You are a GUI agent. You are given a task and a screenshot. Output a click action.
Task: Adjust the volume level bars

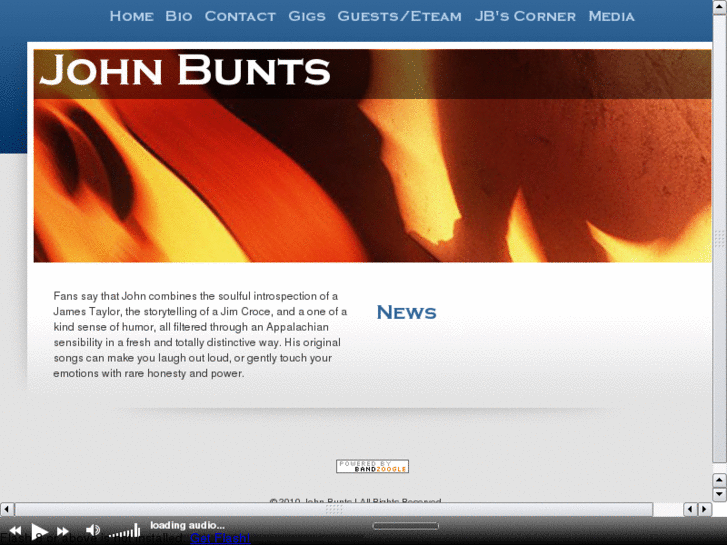click(124, 530)
